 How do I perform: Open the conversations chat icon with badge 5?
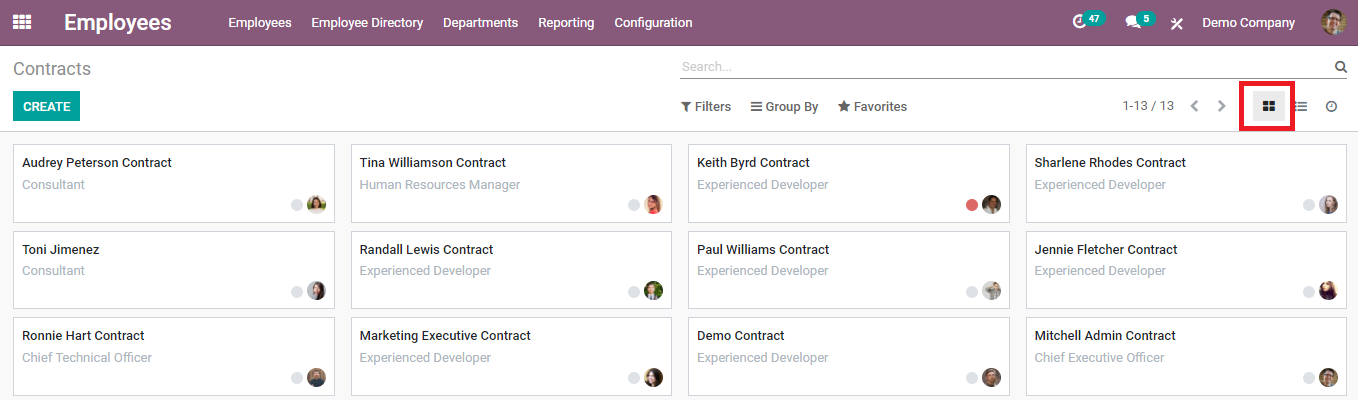pyautogui.click(x=1133, y=22)
